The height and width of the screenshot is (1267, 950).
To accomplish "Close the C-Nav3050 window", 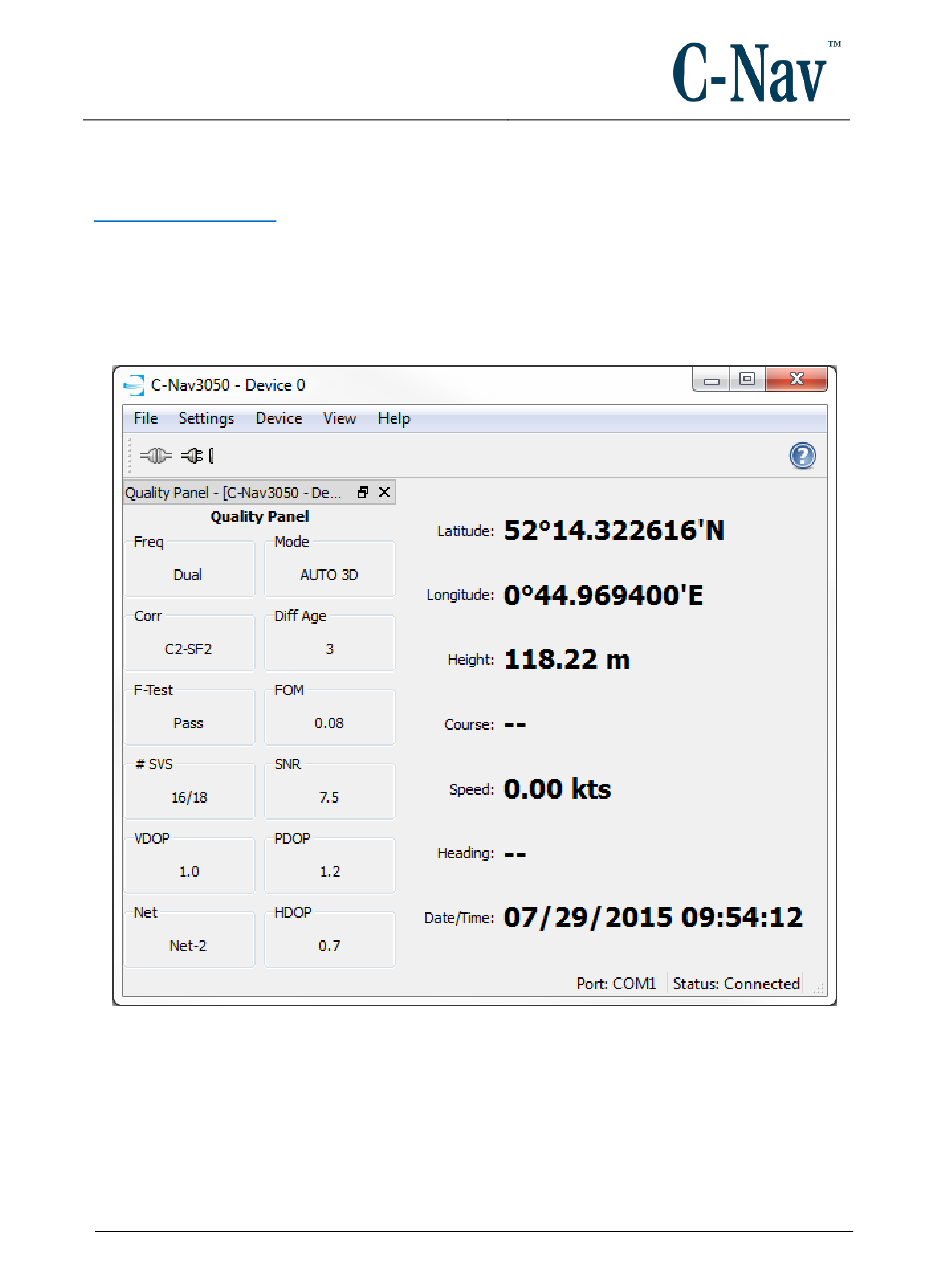I will [x=796, y=381].
